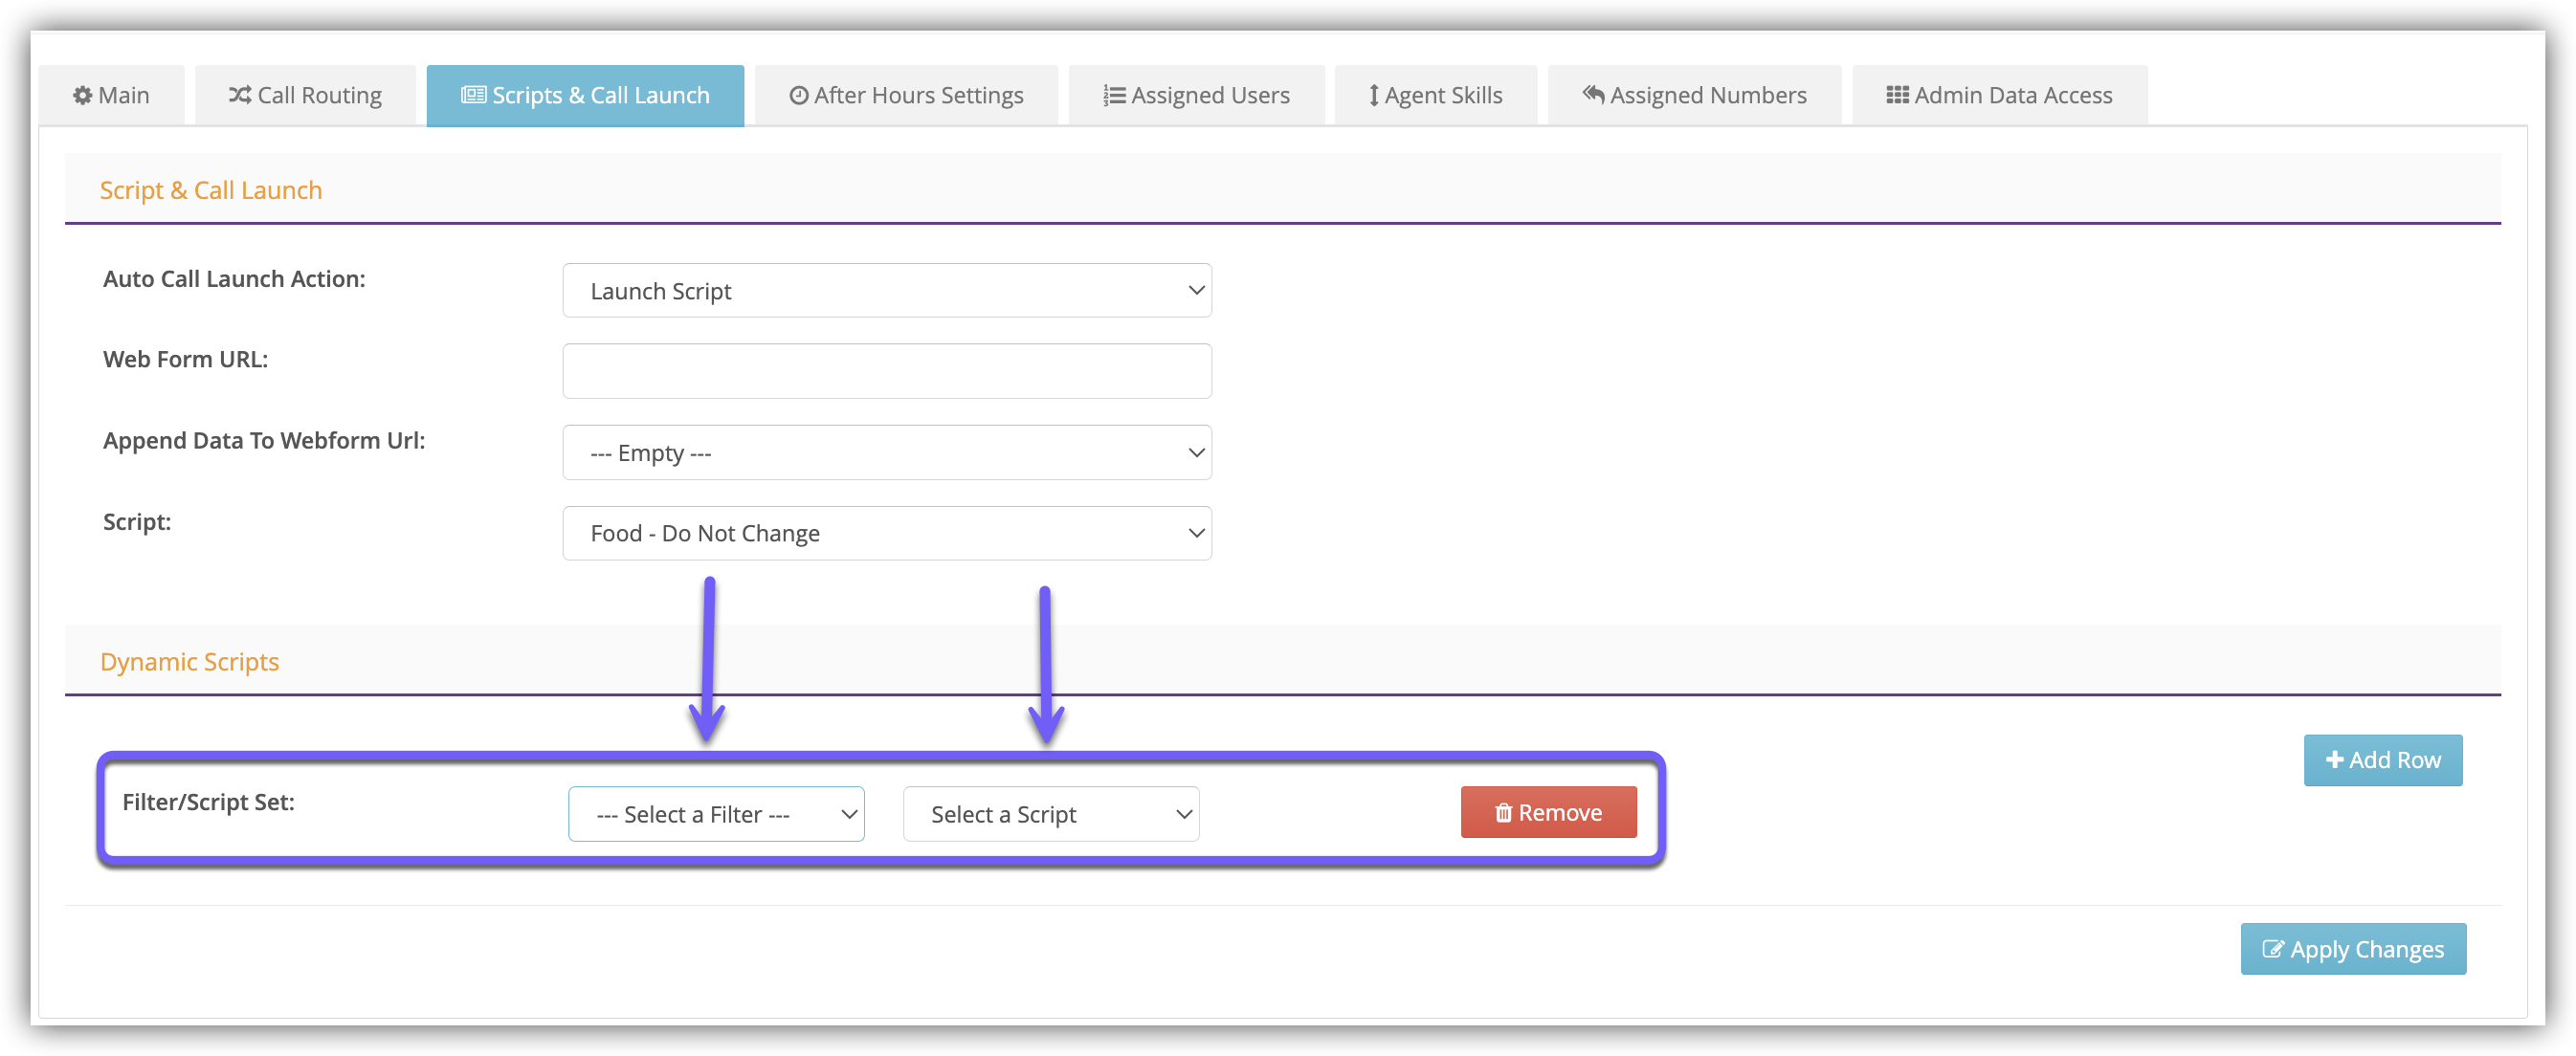2576x1056 pixels.
Task: Click the clock icon on After Hours Settings
Action: tap(798, 95)
